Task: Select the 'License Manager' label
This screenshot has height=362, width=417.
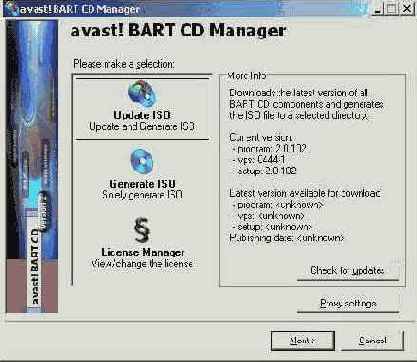Action: [143, 252]
